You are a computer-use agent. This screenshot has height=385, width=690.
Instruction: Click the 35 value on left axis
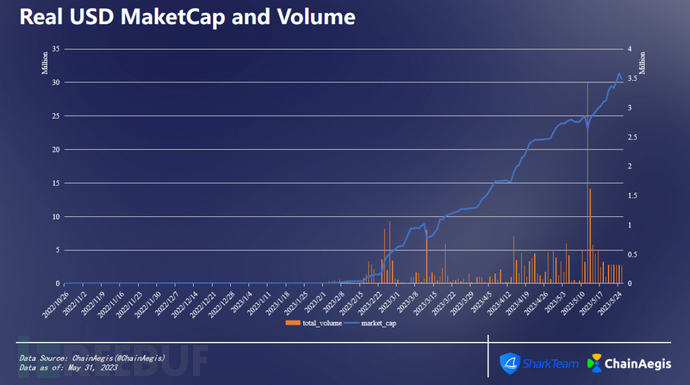(x=56, y=49)
